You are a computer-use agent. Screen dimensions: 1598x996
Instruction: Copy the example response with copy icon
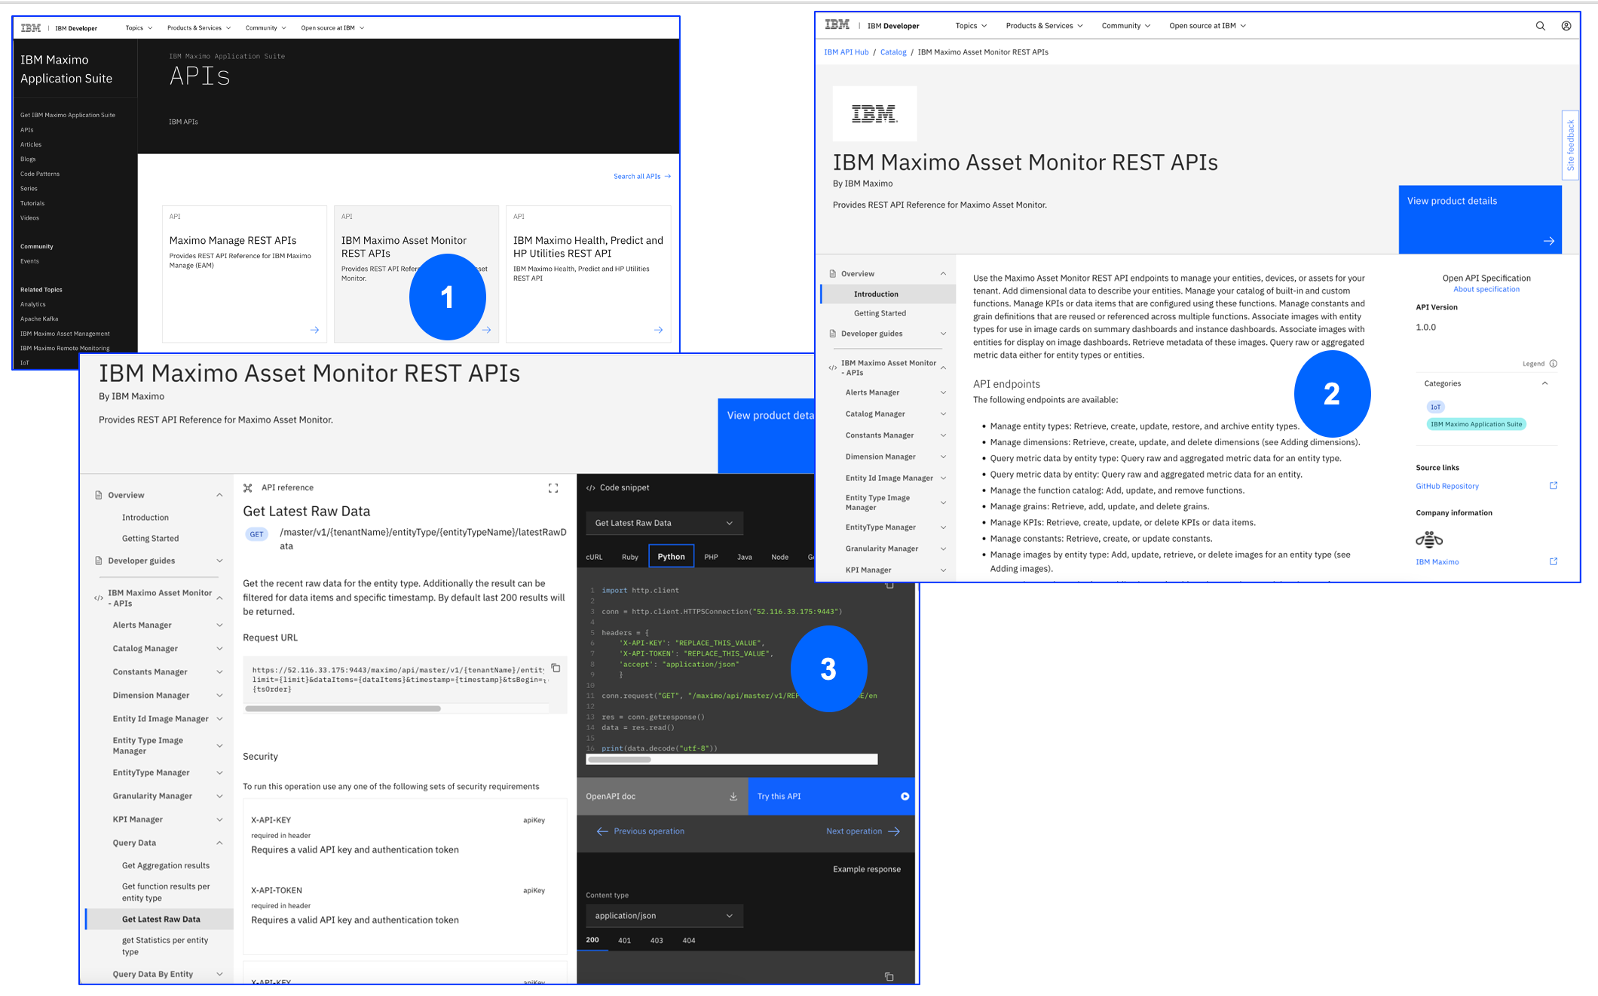[x=889, y=976]
